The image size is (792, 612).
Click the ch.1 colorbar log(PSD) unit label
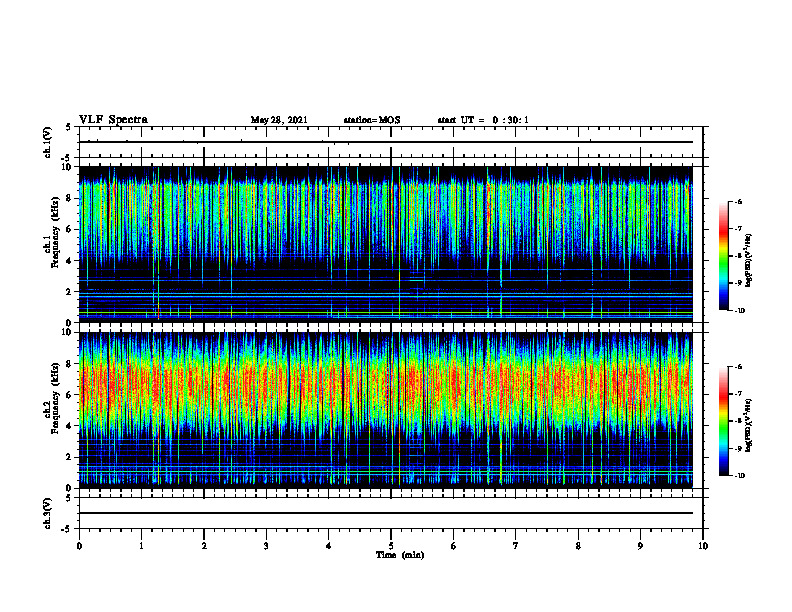pos(749,260)
